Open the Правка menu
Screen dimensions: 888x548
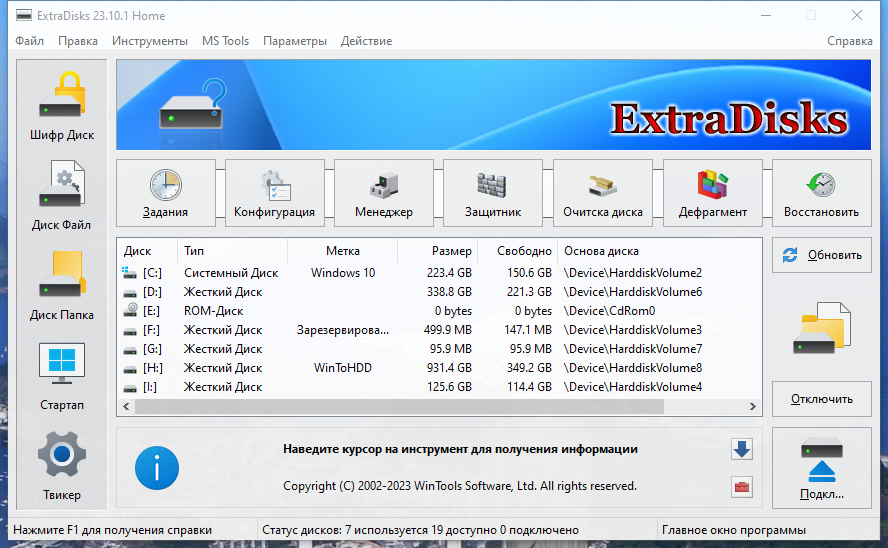(x=78, y=41)
